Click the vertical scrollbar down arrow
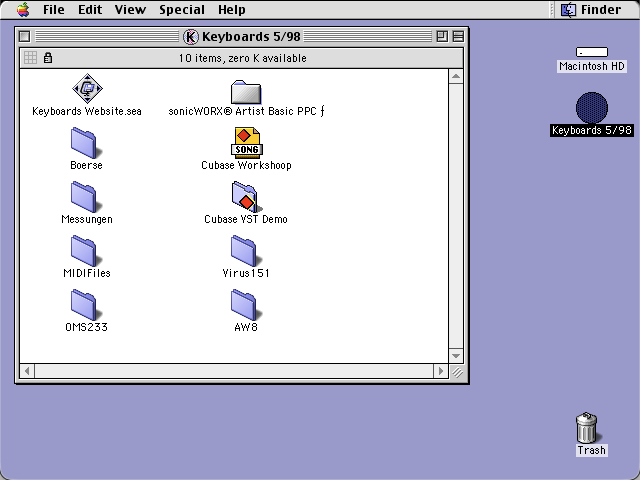This screenshot has width=640, height=480. [456, 356]
